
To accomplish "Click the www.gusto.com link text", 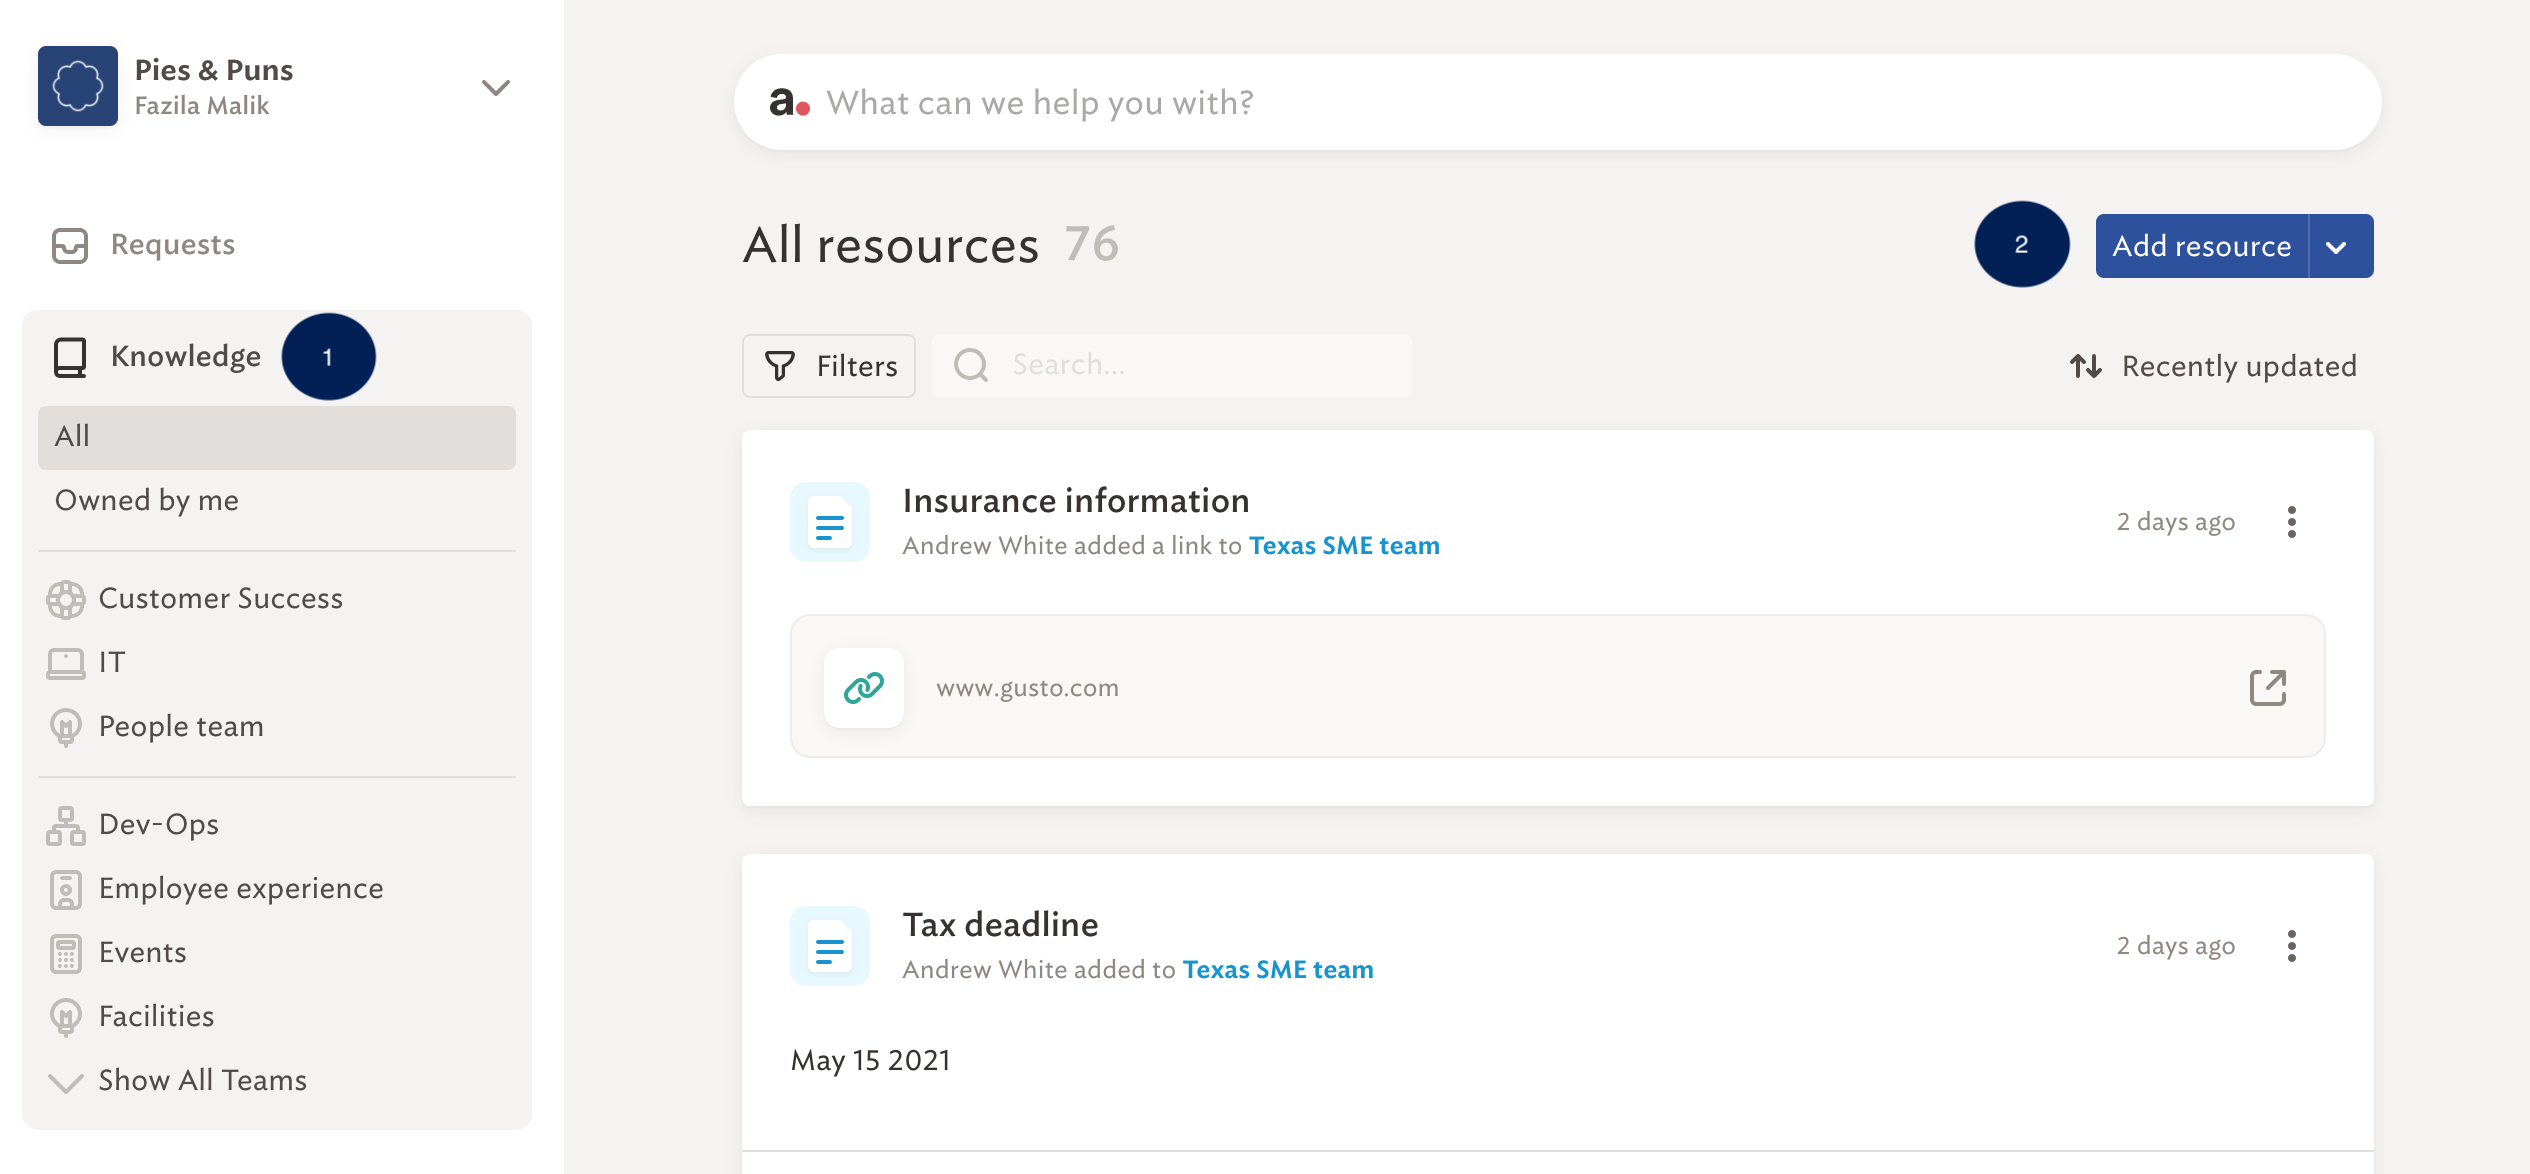I will [1027, 688].
